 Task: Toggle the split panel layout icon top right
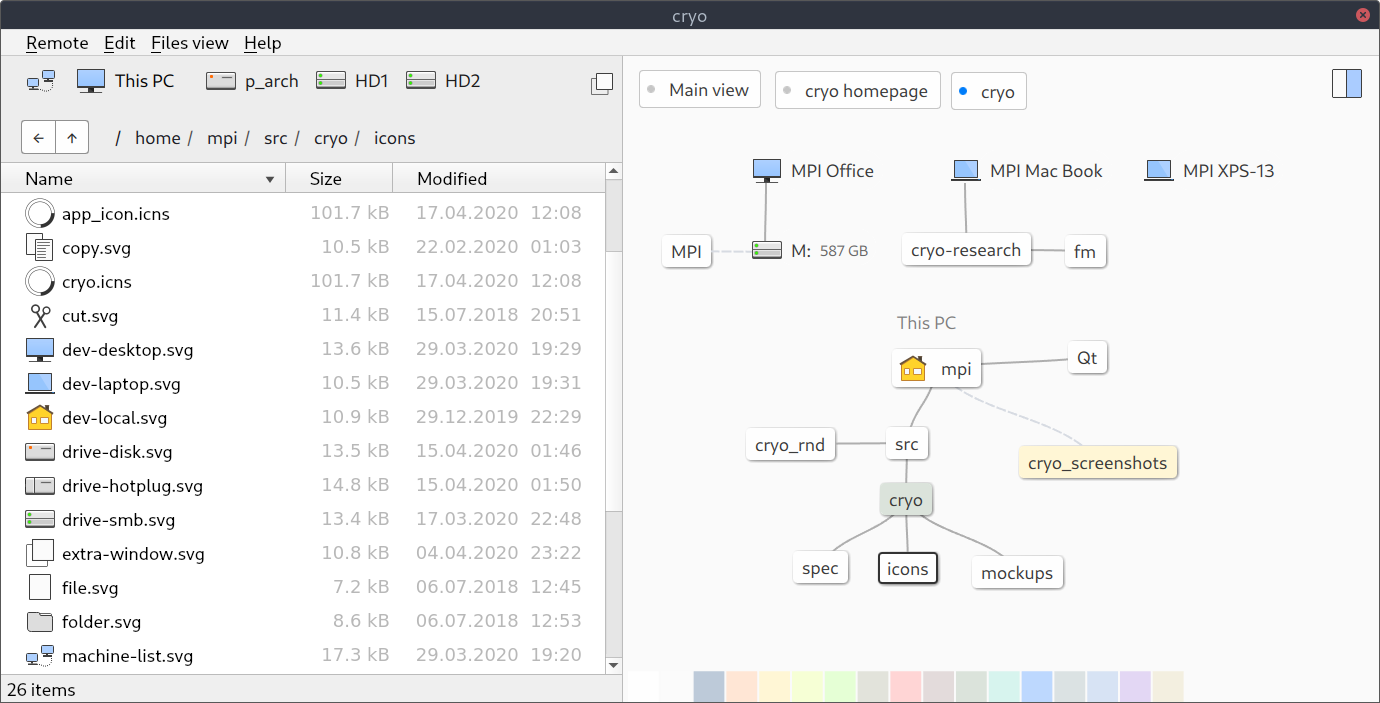click(x=1346, y=84)
